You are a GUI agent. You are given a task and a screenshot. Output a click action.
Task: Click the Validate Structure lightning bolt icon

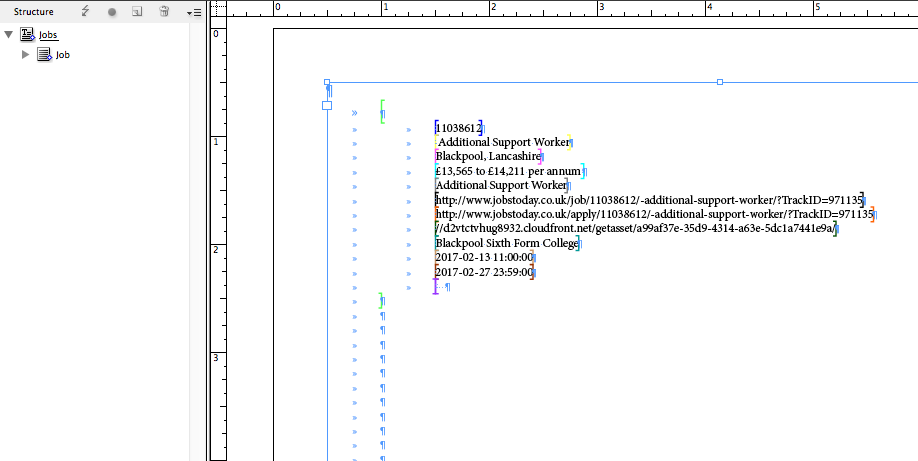[85, 11]
